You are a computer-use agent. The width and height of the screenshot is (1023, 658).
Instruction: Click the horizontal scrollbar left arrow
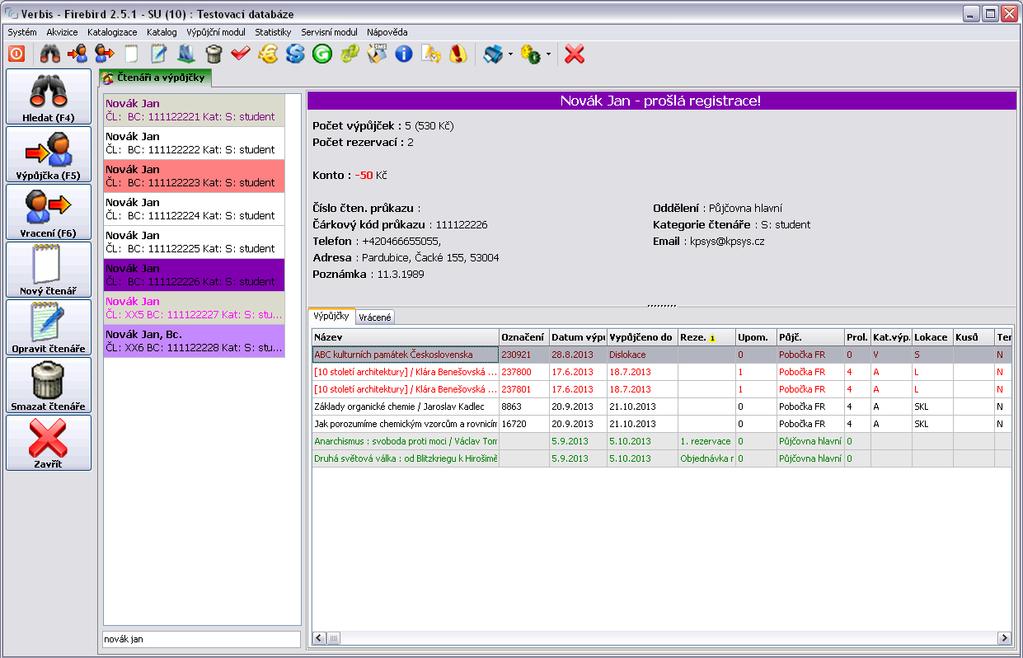(x=319, y=638)
